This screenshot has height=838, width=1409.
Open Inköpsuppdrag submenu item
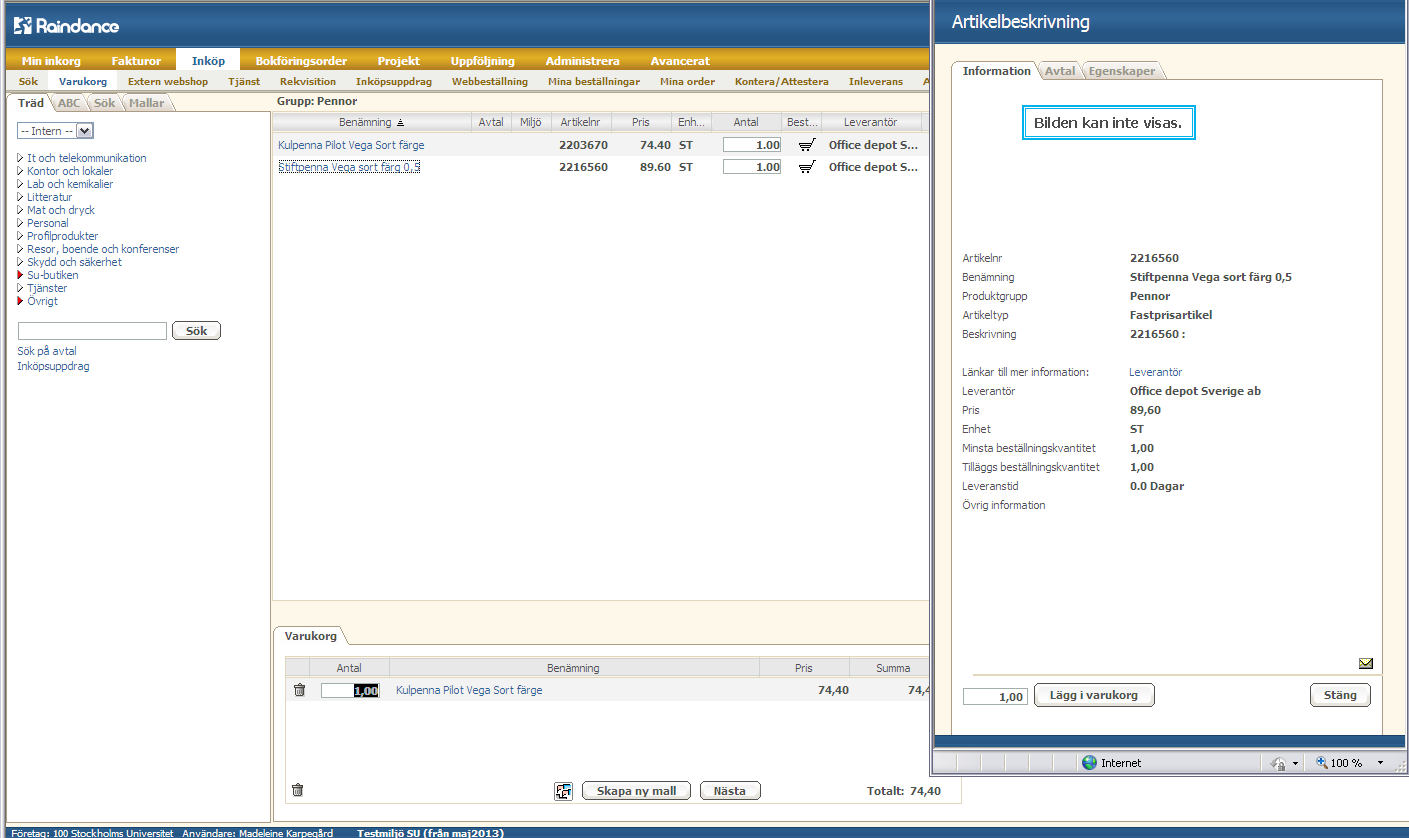pos(394,81)
